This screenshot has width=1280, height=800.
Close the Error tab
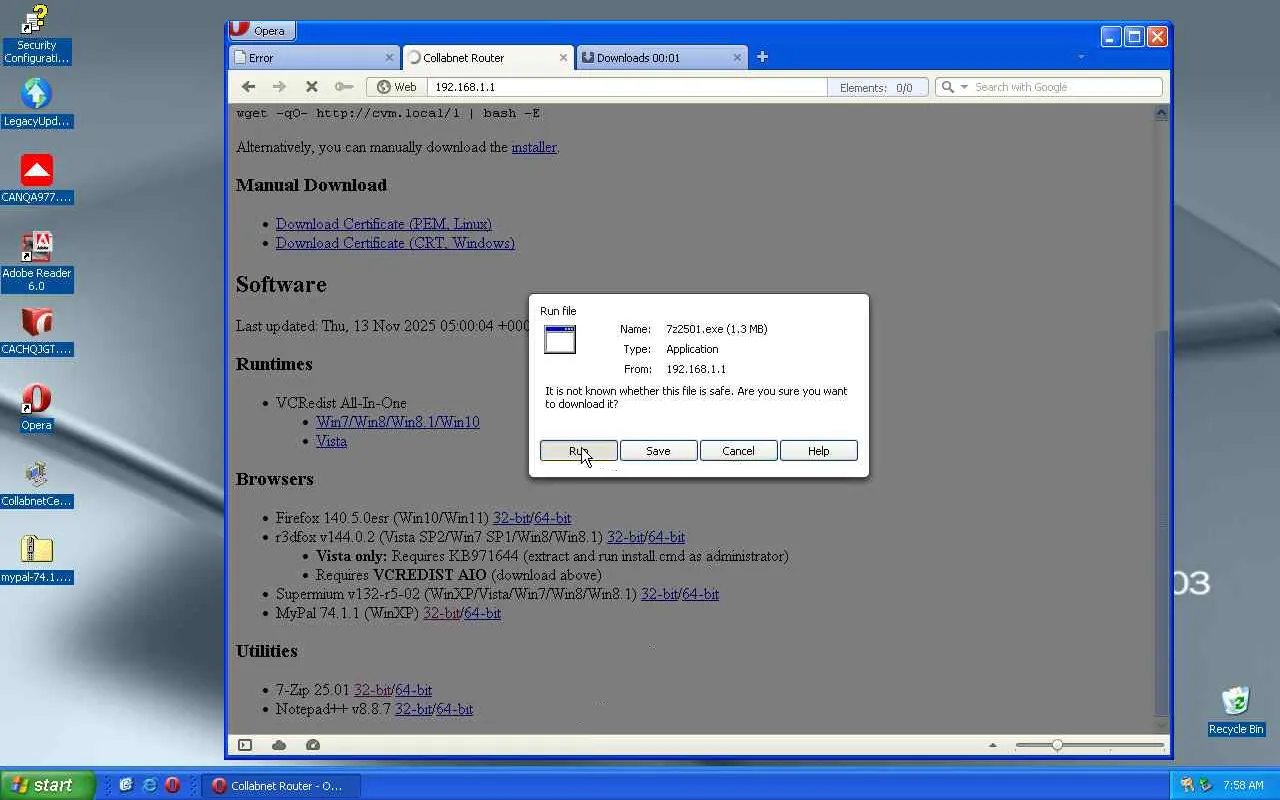[x=389, y=58]
